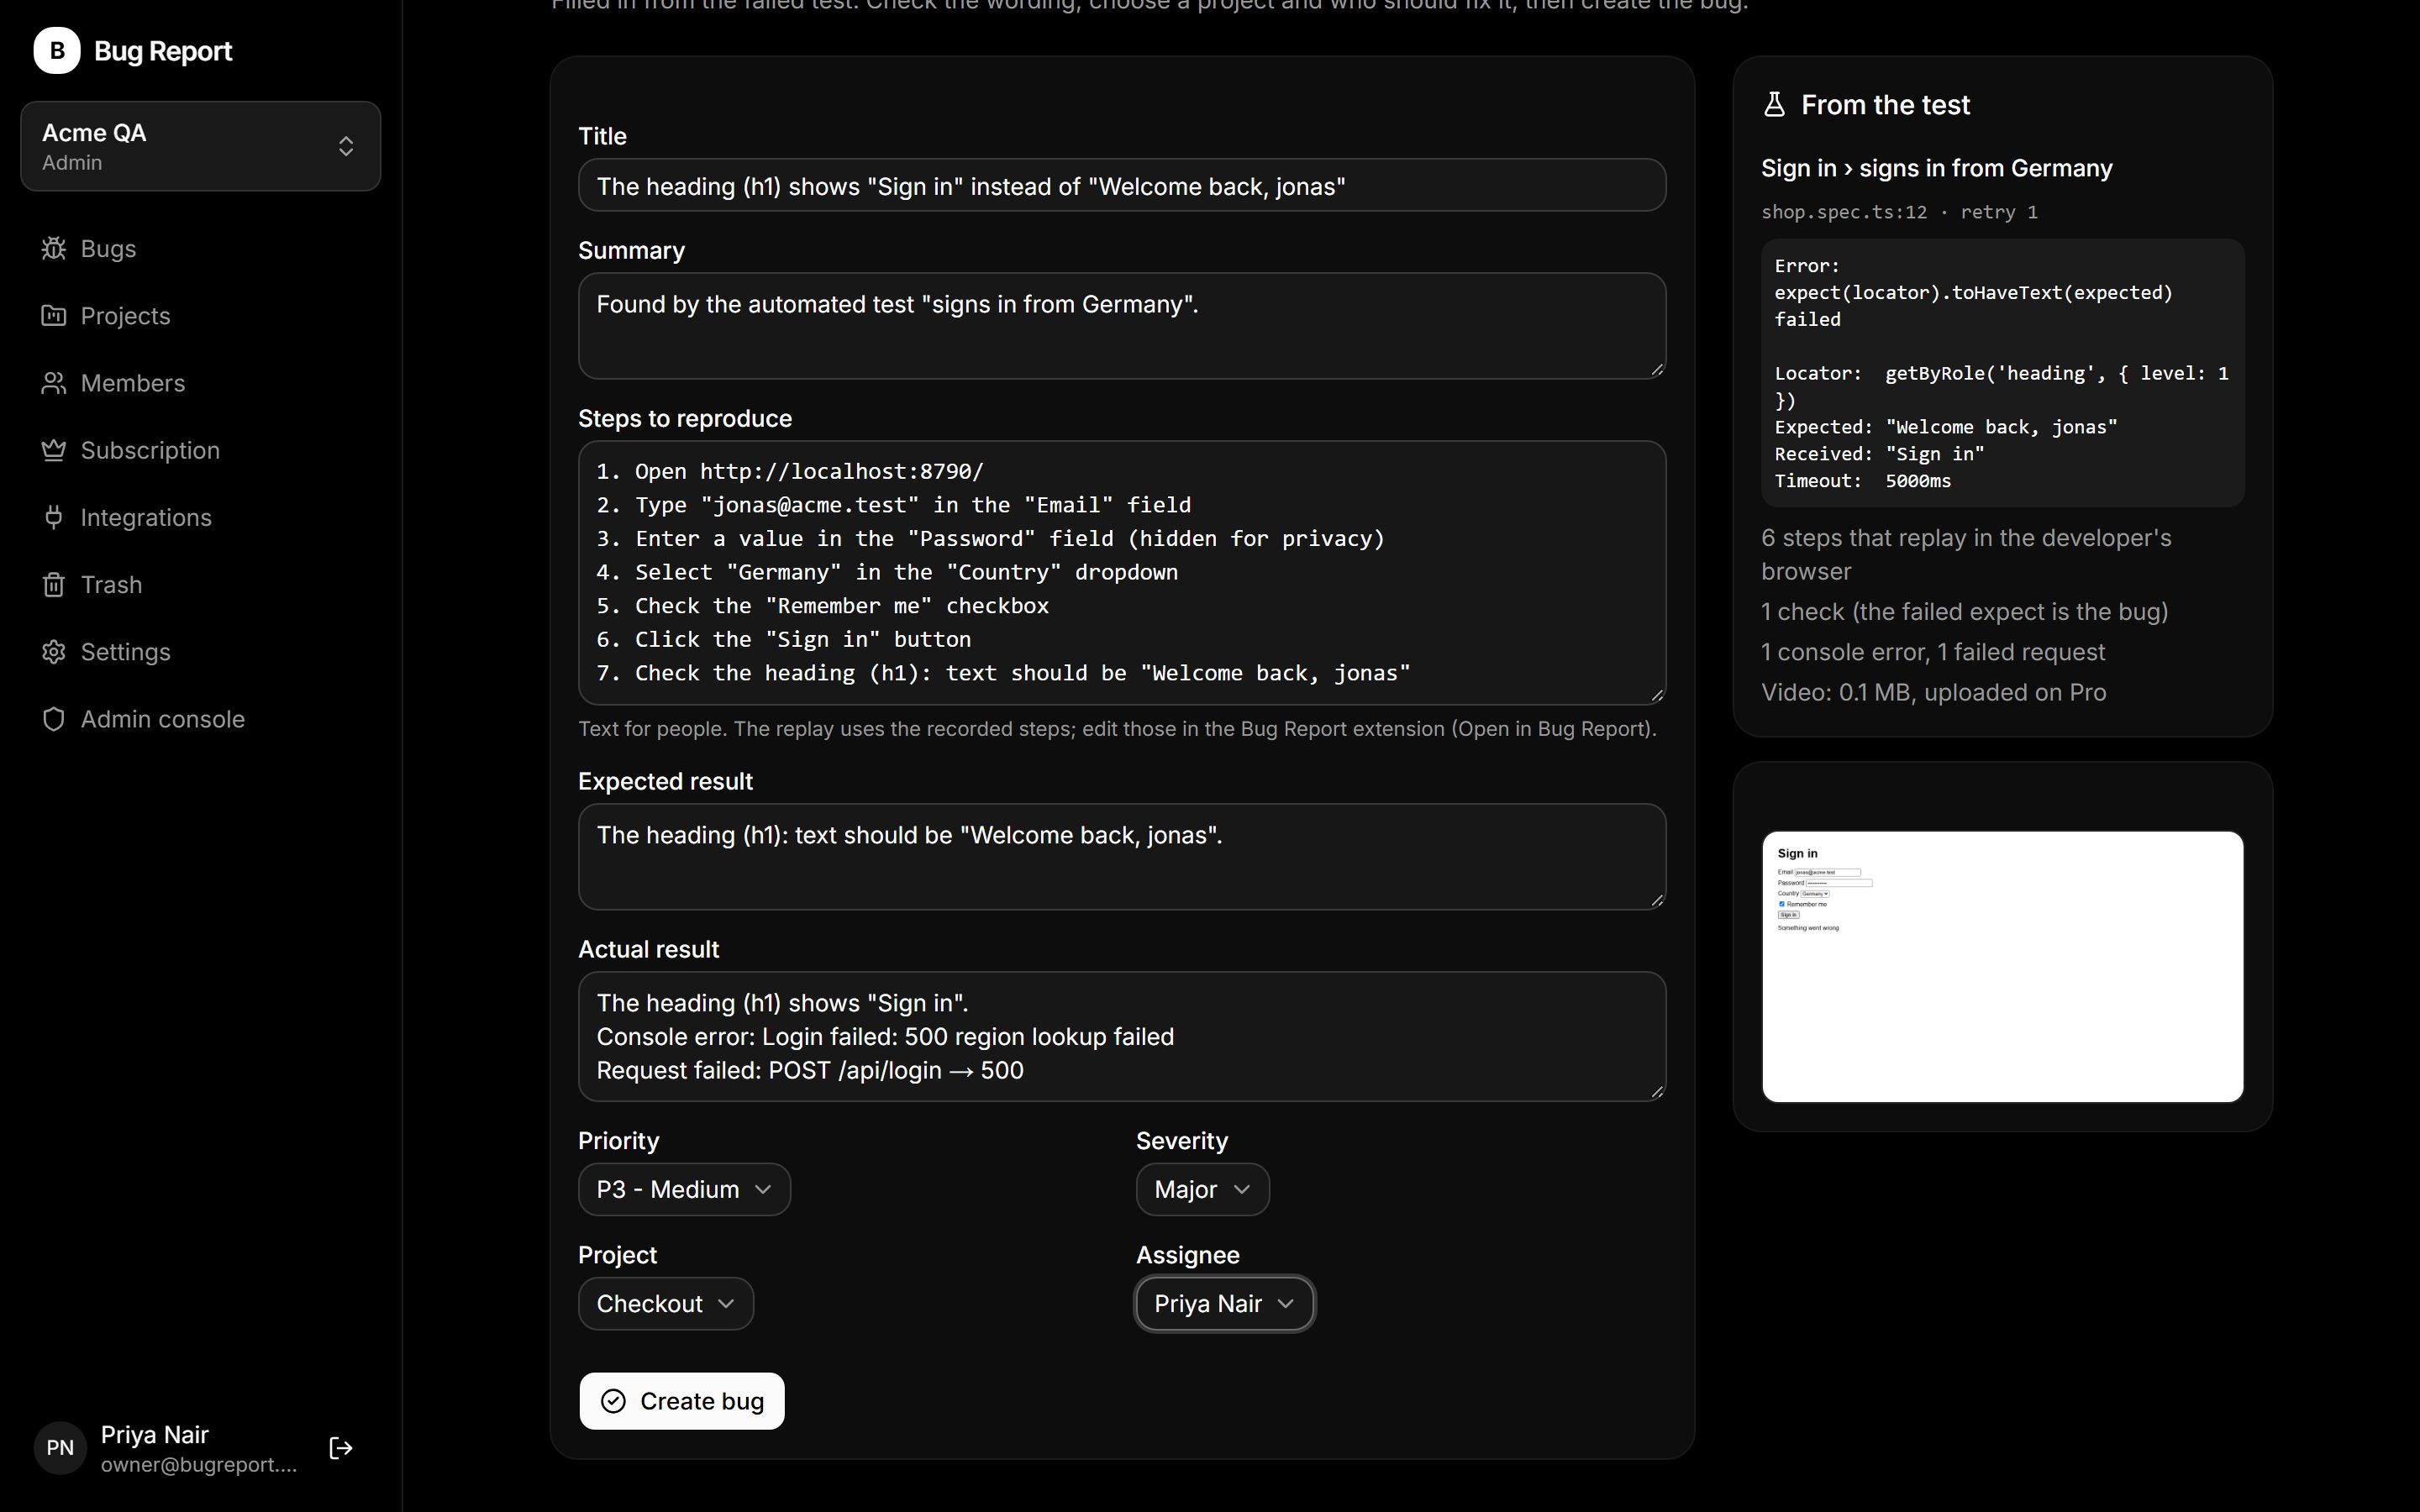The width and height of the screenshot is (2420, 1512).
Task: Click "Video: 0.1 MB, uploaded on Pro" text
Action: pyautogui.click(x=1933, y=692)
